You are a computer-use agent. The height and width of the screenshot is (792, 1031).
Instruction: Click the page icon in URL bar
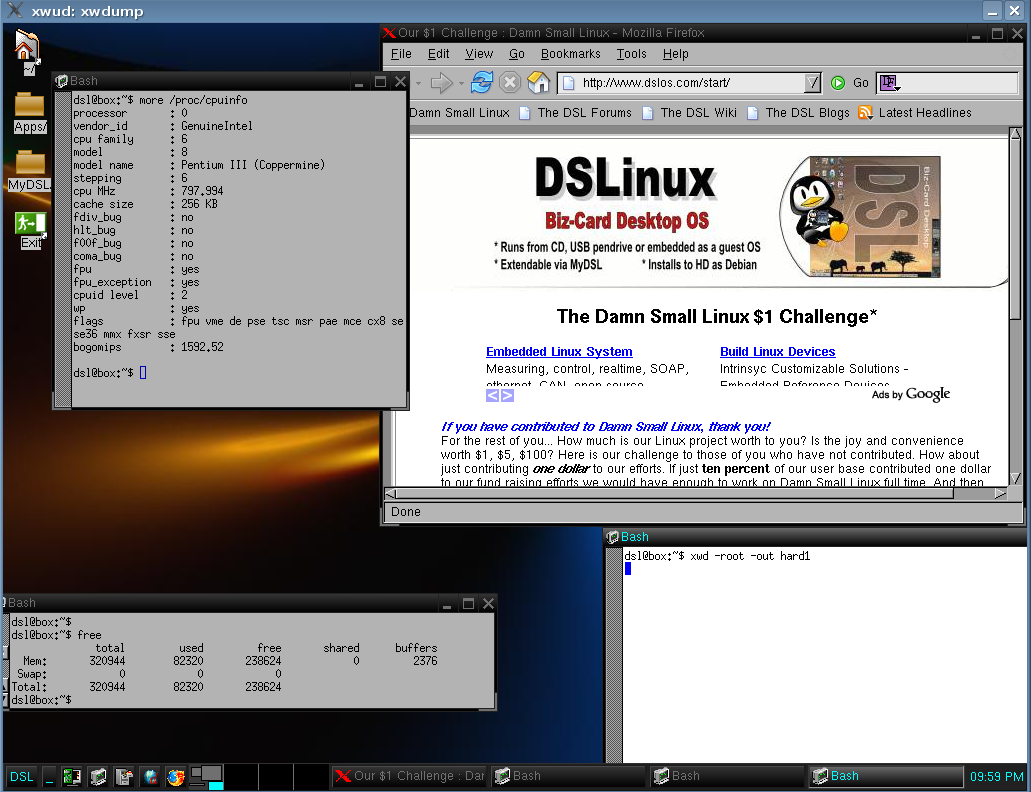tap(569, 83)
